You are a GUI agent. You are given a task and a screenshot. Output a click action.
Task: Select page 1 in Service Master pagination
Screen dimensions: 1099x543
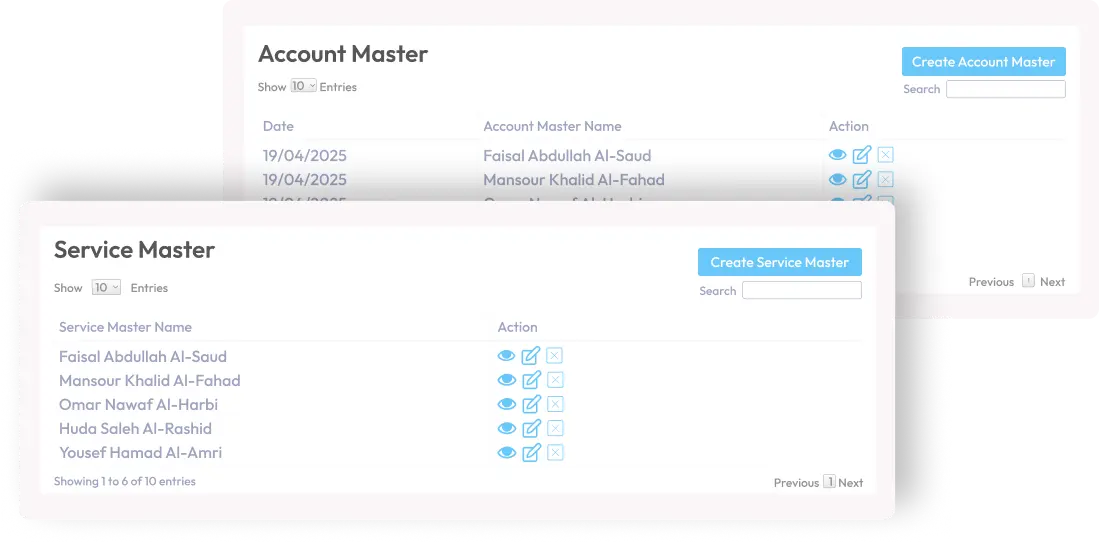point(829,482)
